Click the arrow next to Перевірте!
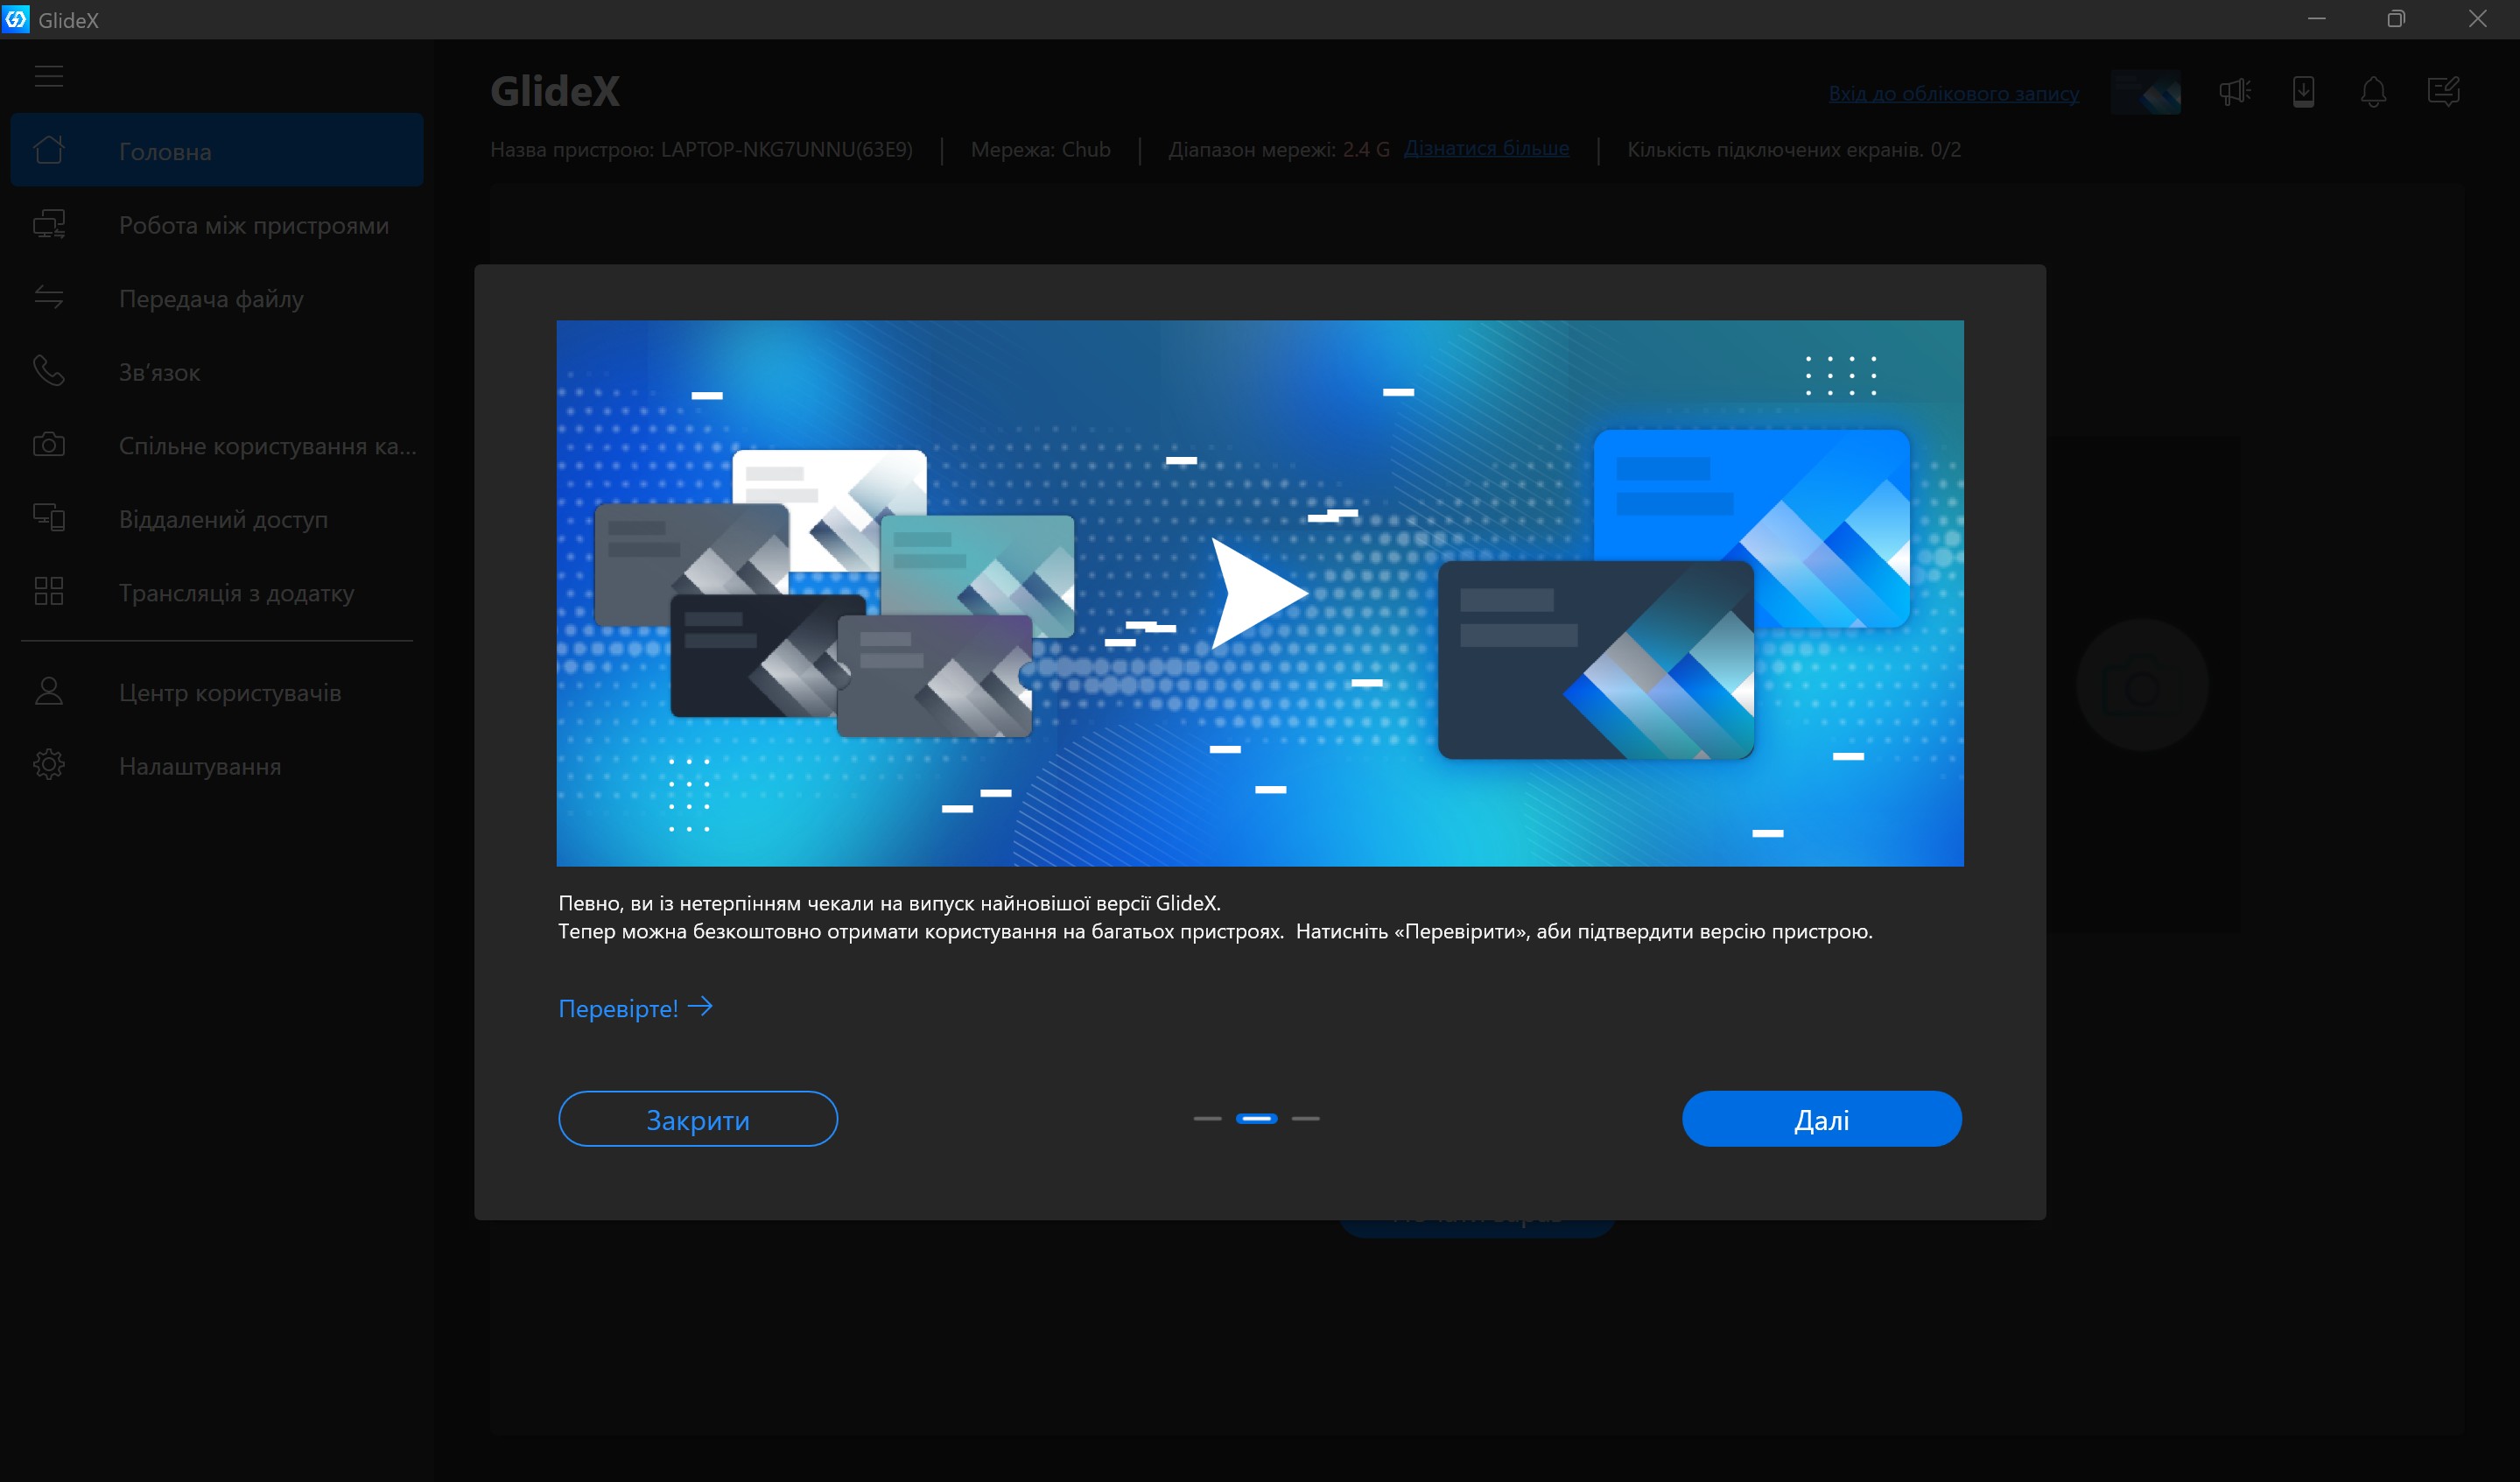2520x1482 pixels. tap(700, 1006)
